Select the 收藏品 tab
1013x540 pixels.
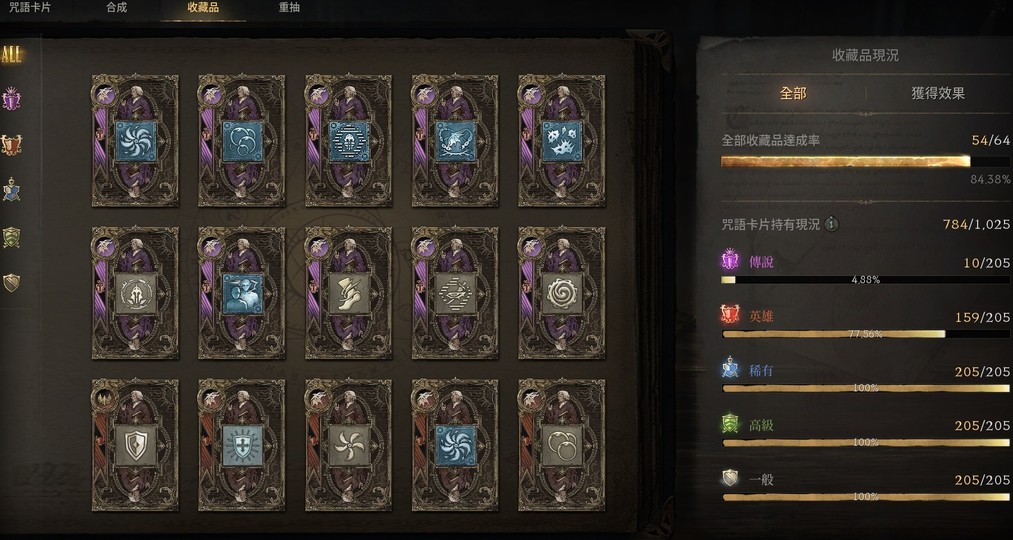(x=203, y=8)
